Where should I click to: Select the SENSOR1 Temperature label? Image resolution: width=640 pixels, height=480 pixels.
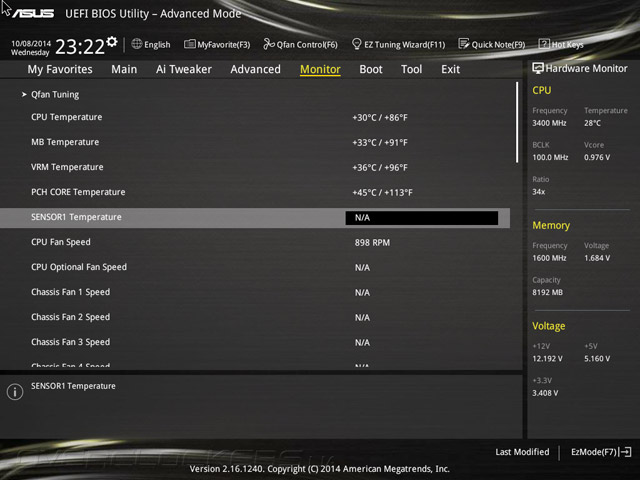pos(76,217)
